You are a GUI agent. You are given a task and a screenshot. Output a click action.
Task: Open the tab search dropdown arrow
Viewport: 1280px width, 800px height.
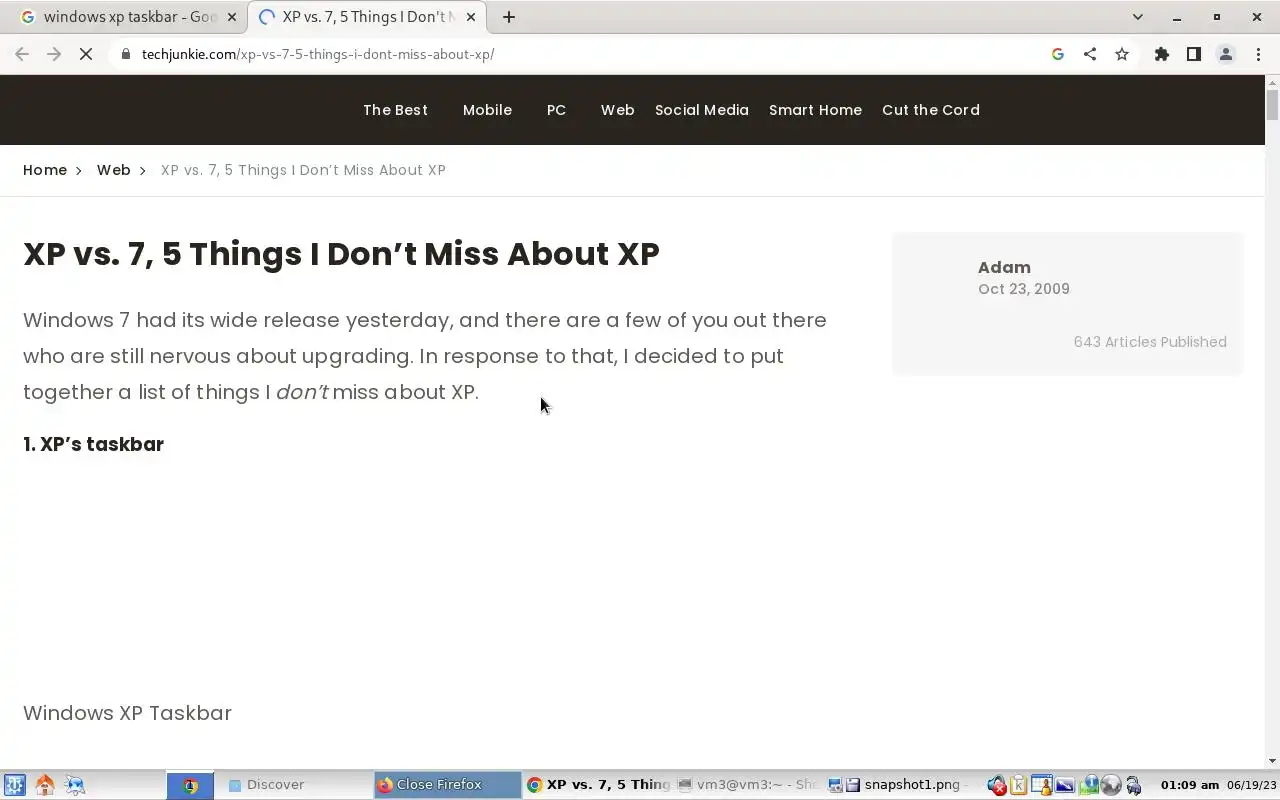1138,17
